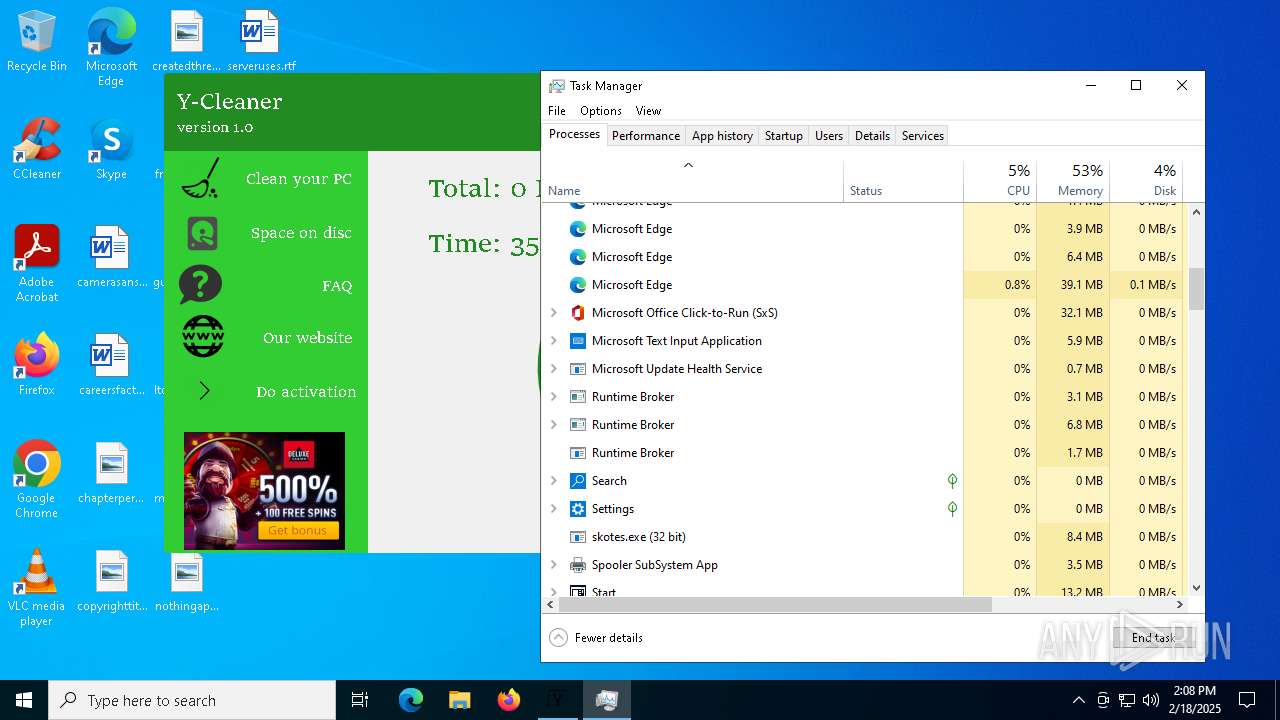This screenshot has width=1280, height=720.
Task: Switch to the Services tab
Action: tap(923, 136)
